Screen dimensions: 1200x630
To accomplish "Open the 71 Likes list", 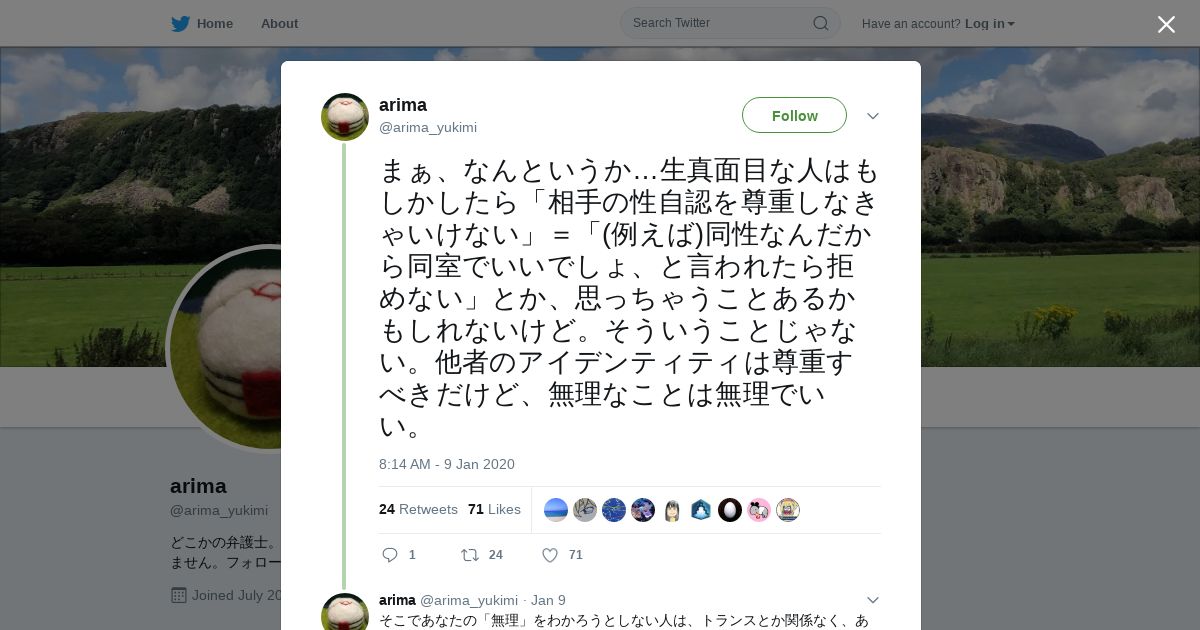I will [494, 509].
